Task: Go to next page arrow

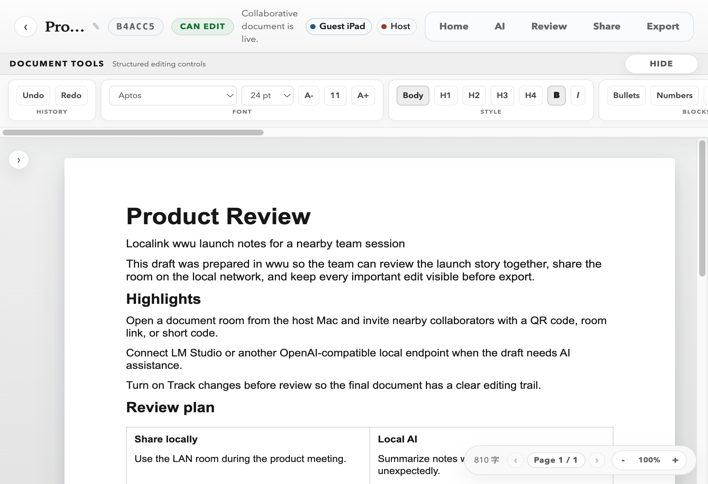Action: (596, 460)
